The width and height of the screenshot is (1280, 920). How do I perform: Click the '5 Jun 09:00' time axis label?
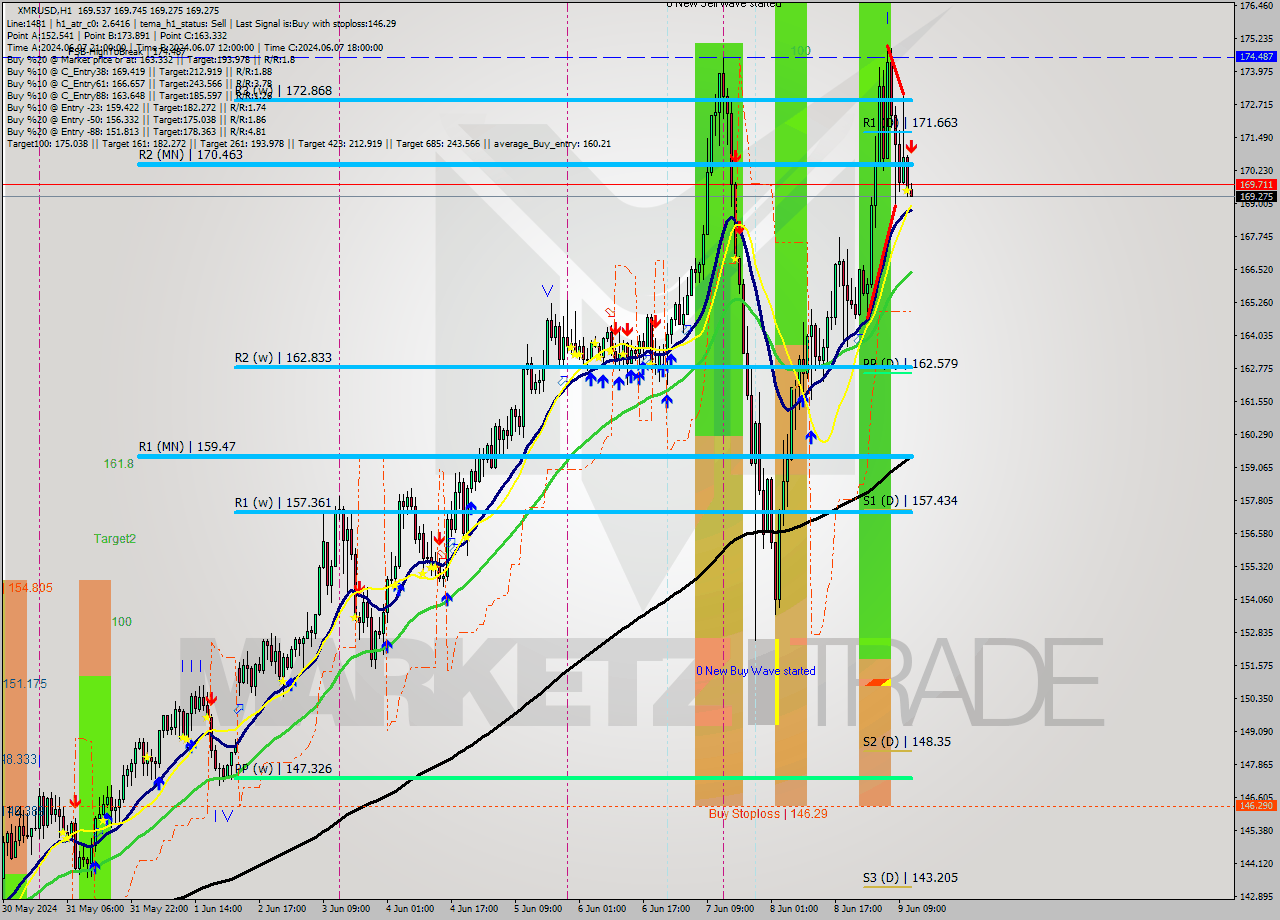point(538,909)
